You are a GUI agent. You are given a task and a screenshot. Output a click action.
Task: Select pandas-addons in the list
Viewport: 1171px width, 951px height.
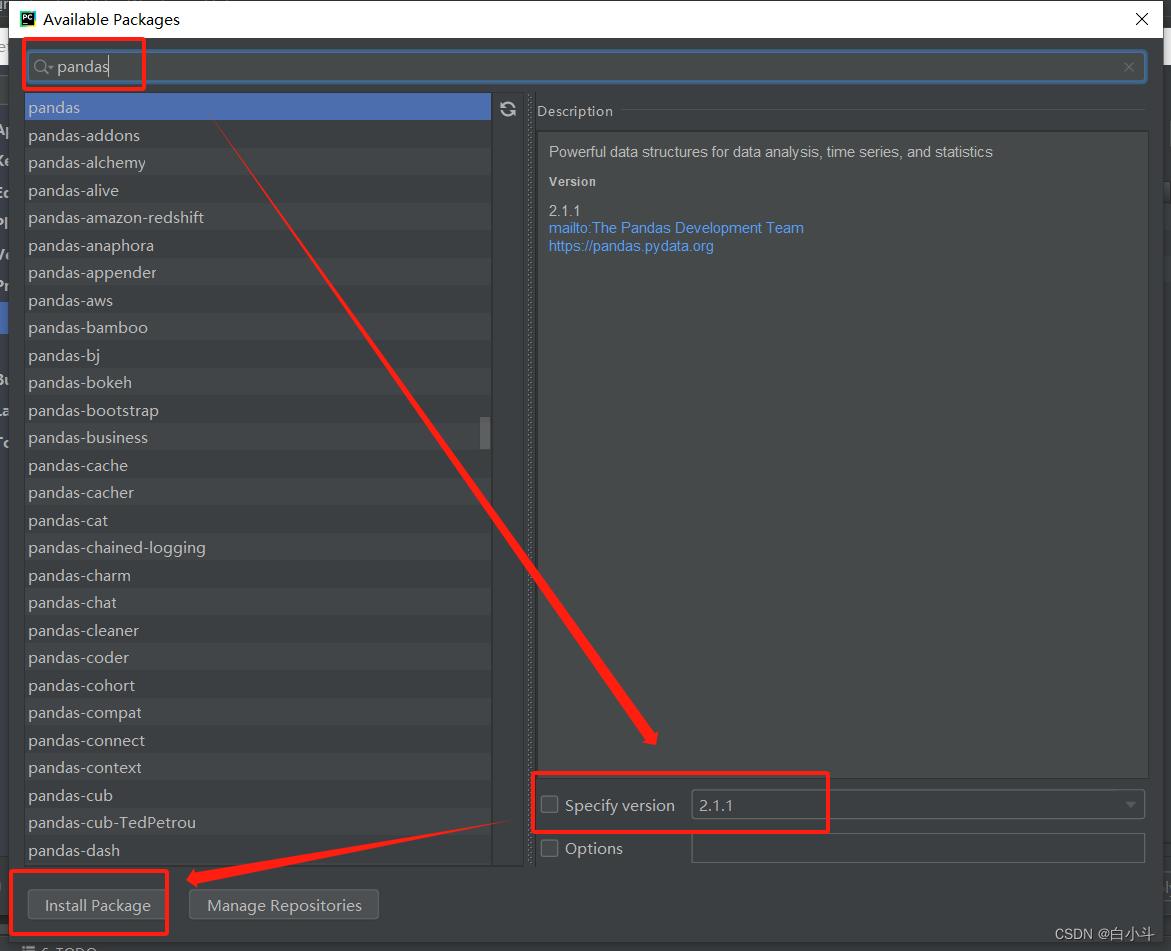(258, 135)
